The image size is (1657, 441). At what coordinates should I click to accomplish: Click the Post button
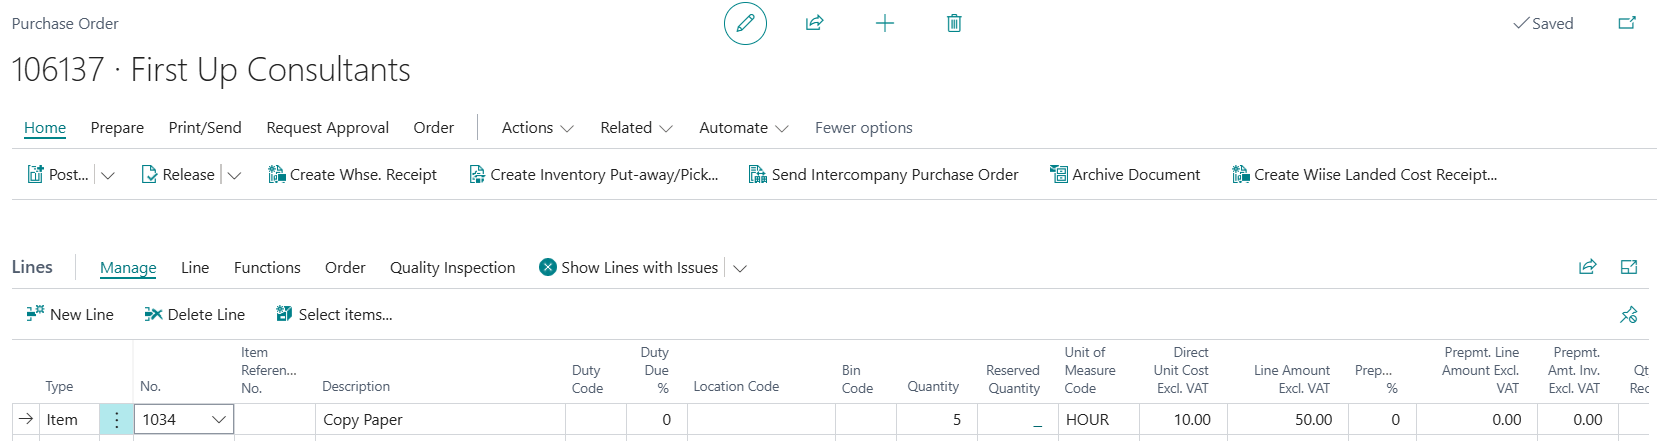pos(58,174)
